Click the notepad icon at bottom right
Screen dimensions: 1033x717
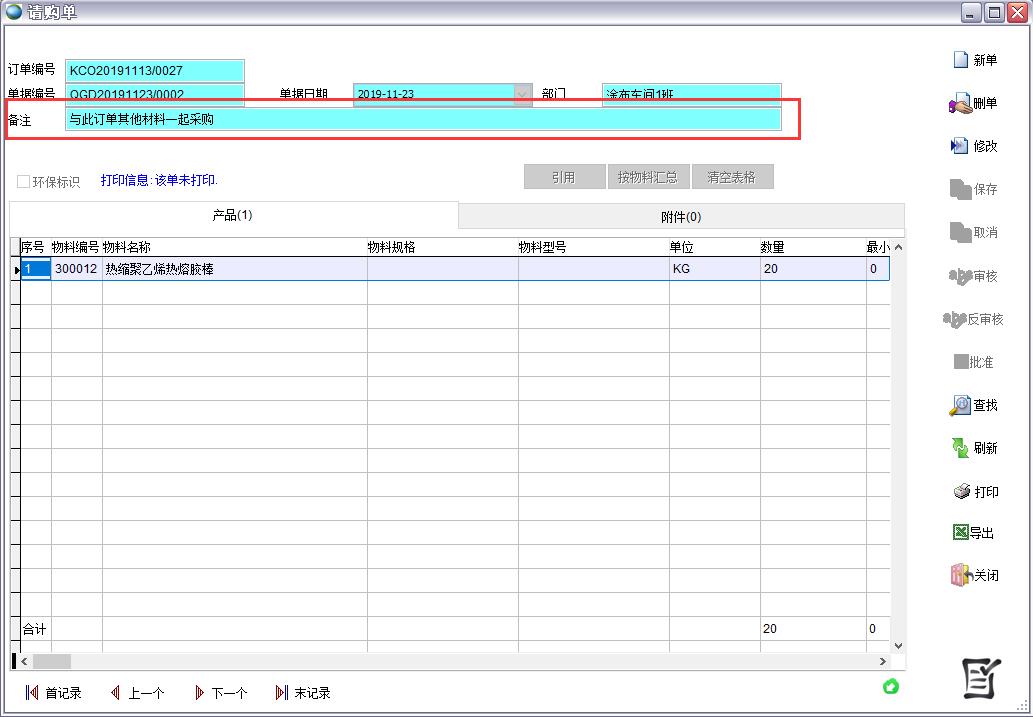981,678
